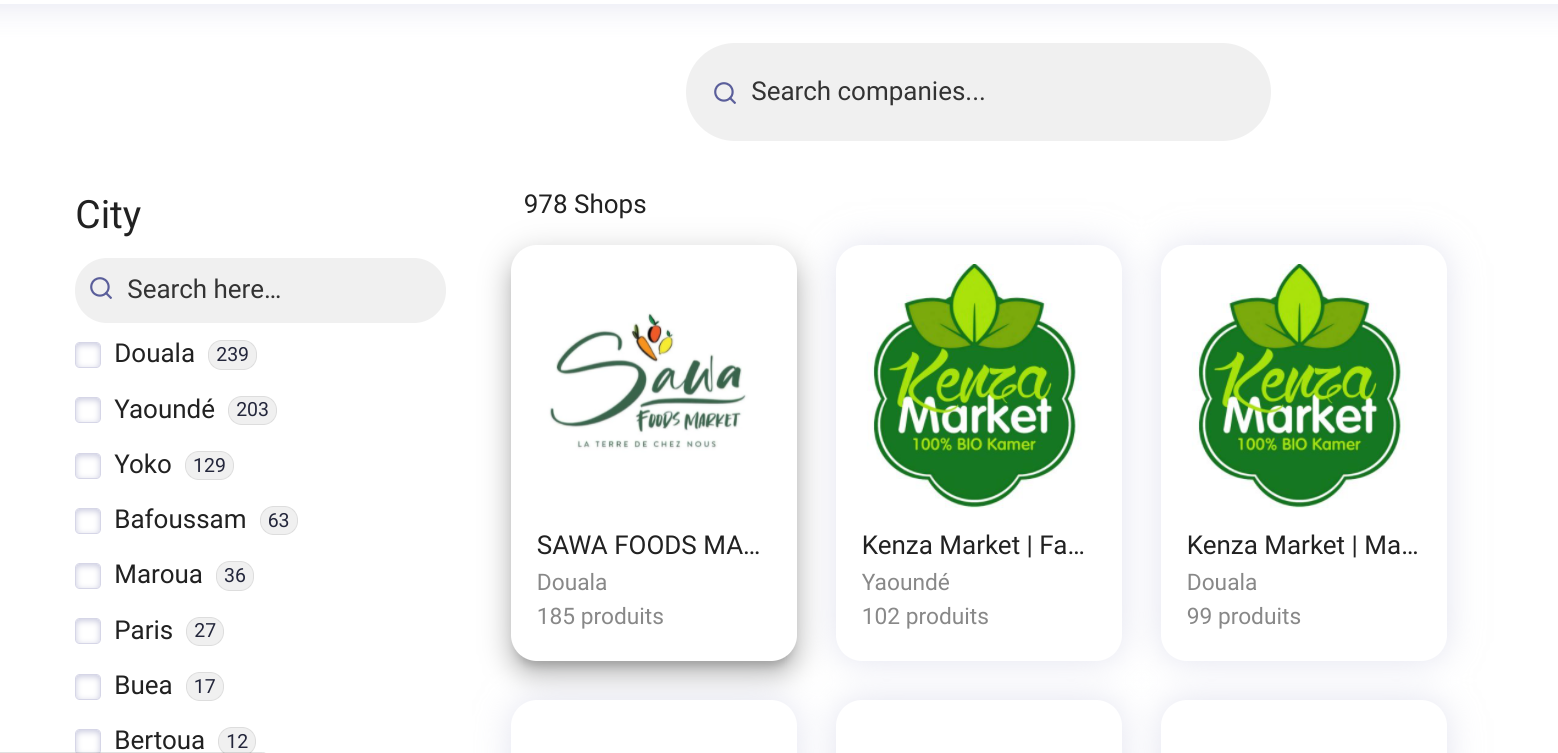Click the Douala count badge 239
Image resolution: width=1558 pixels, height=753 pixels.
232,354
